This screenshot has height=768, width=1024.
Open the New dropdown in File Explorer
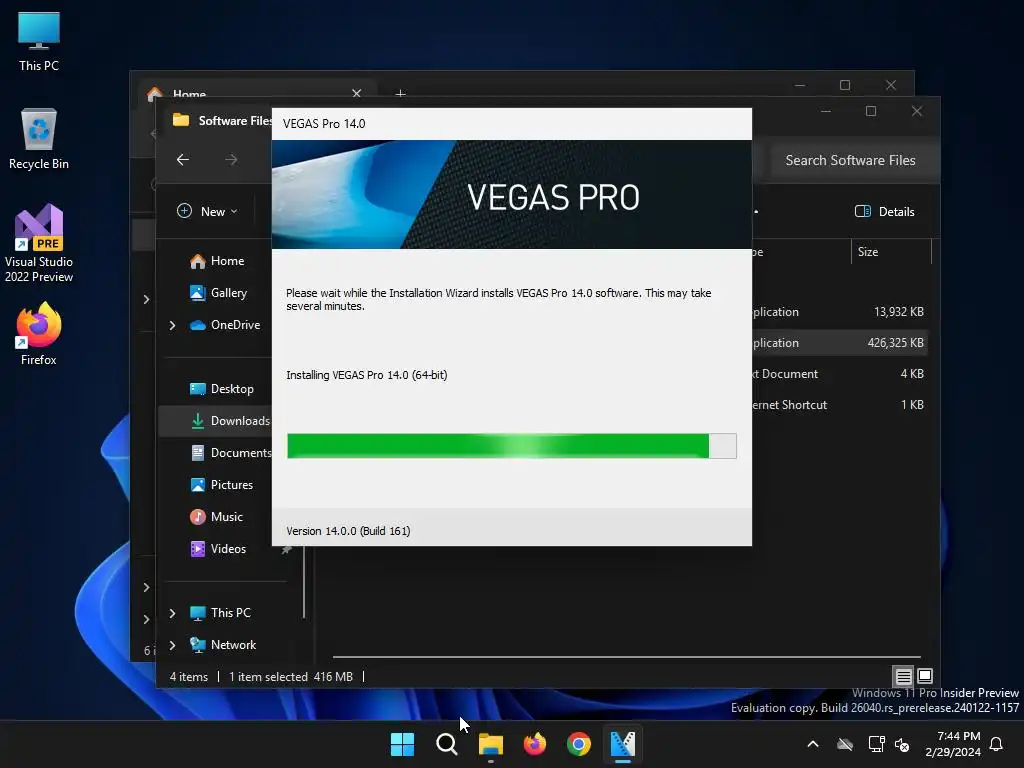(207, 211)
